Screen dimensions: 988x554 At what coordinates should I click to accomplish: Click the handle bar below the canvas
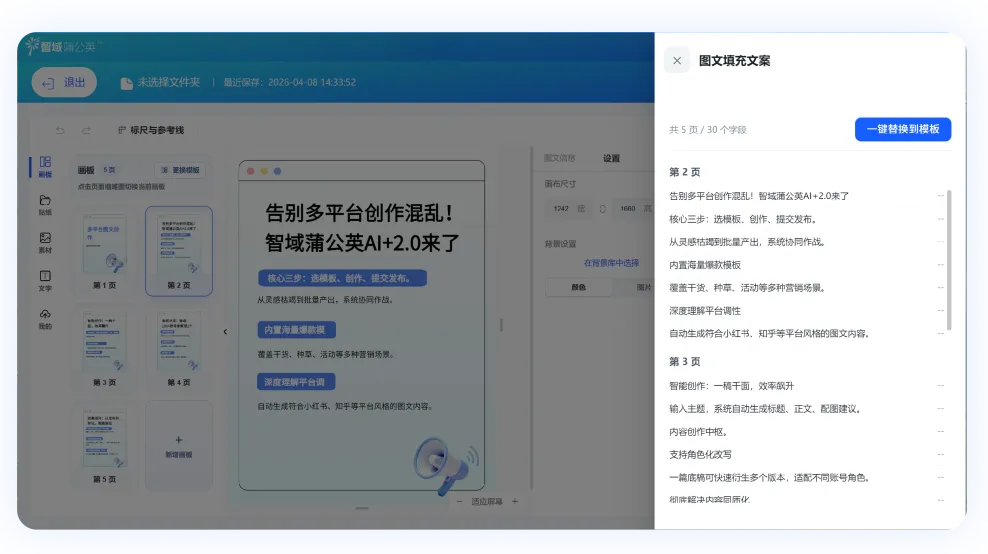[362, 508]
